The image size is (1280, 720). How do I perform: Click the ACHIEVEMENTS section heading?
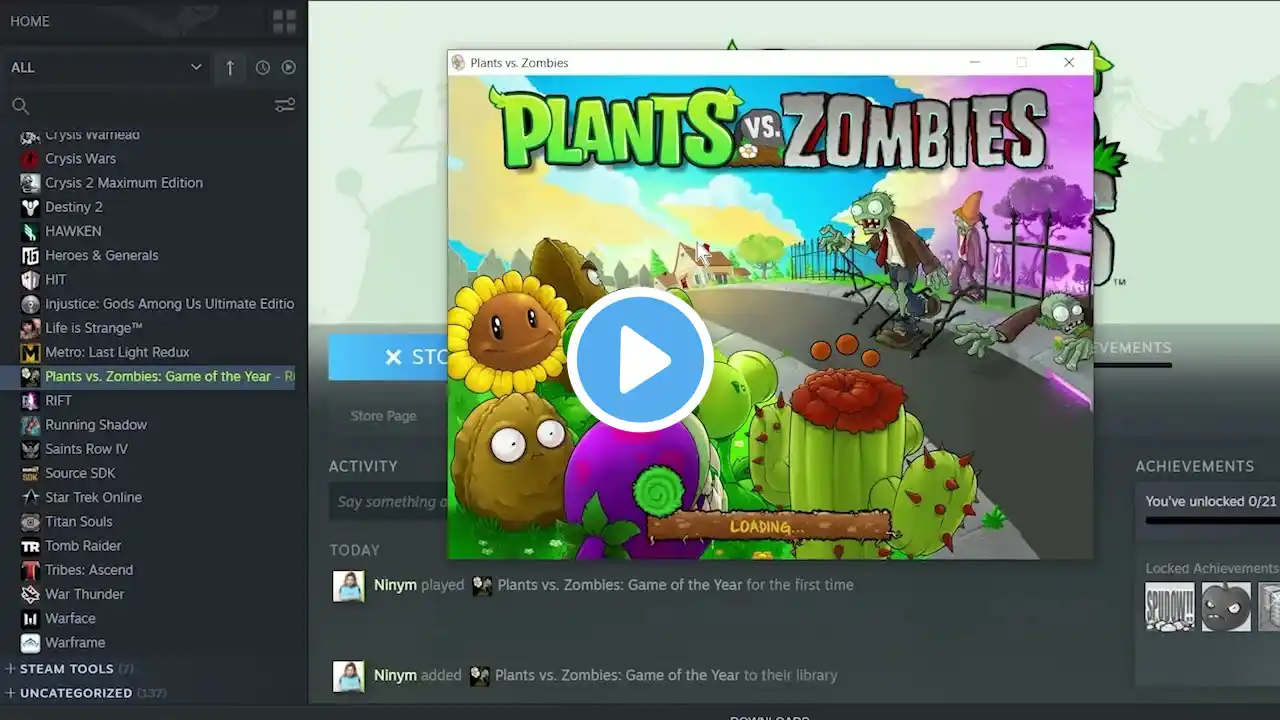coord(1194,466)
